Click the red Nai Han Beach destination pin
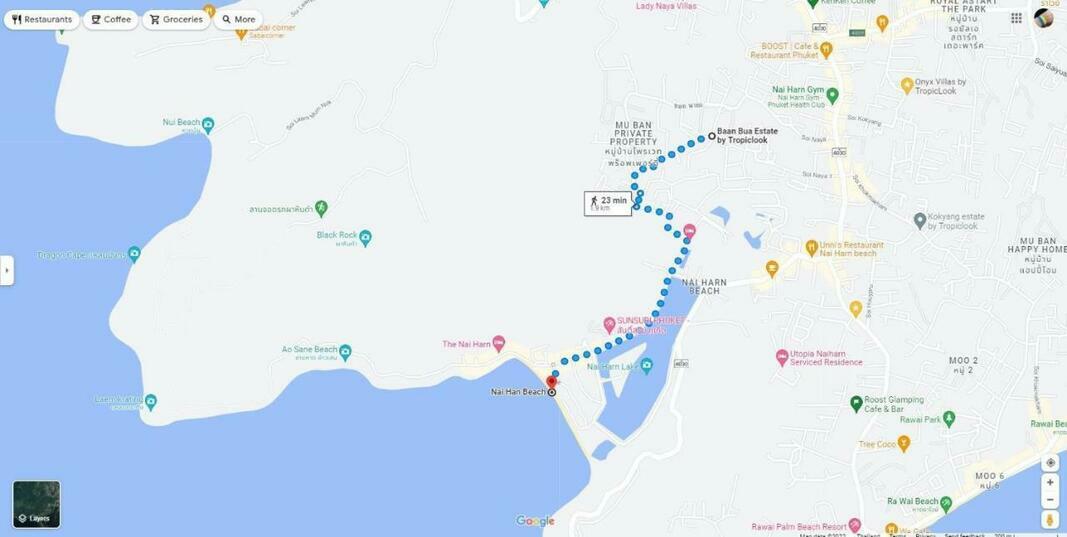1067x537 pixels. tap(551, 382)
